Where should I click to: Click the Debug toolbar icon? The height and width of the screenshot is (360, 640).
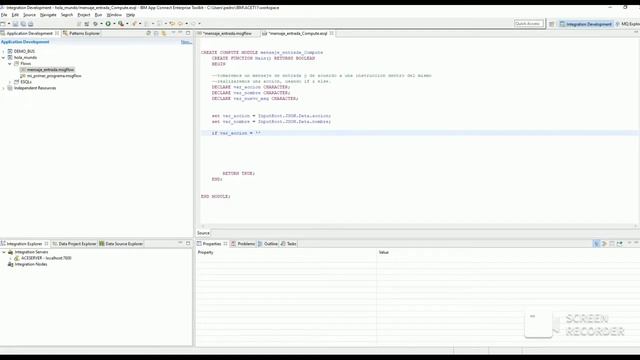[96, 24]
